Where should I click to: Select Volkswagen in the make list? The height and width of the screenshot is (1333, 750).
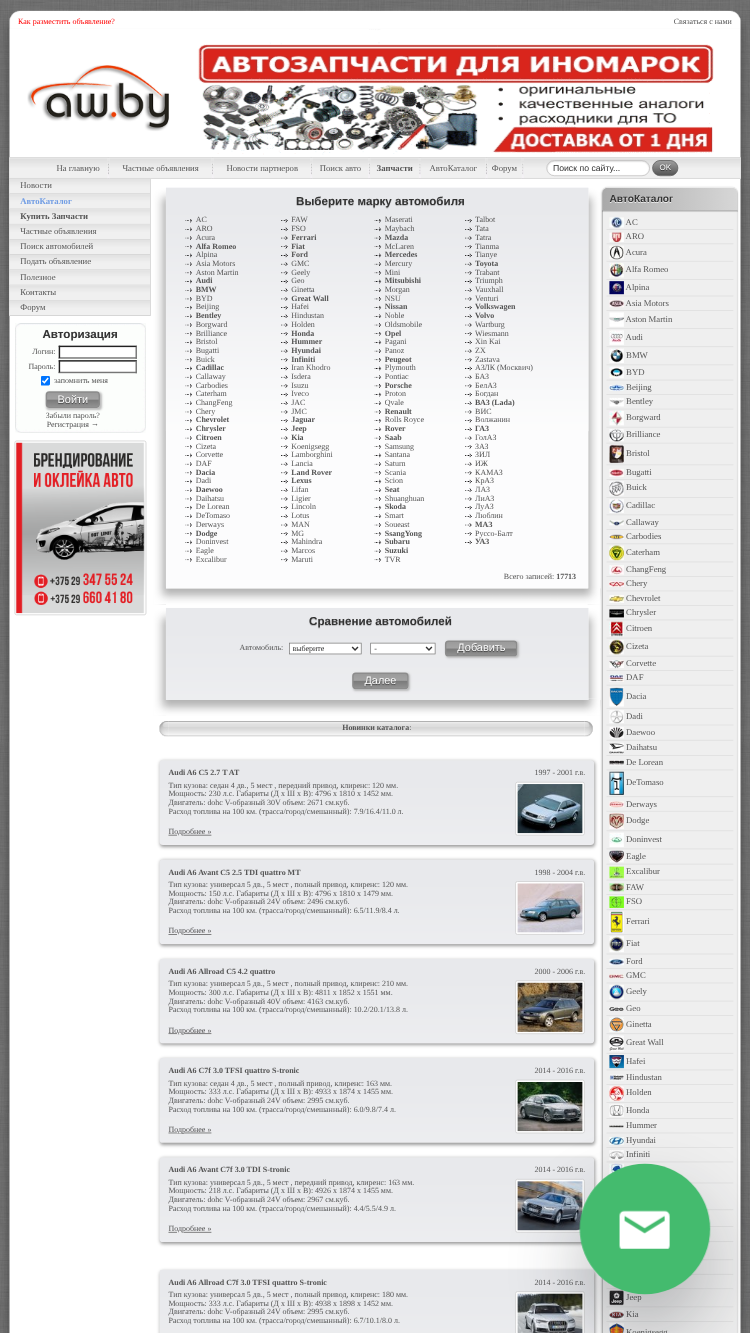495,307
